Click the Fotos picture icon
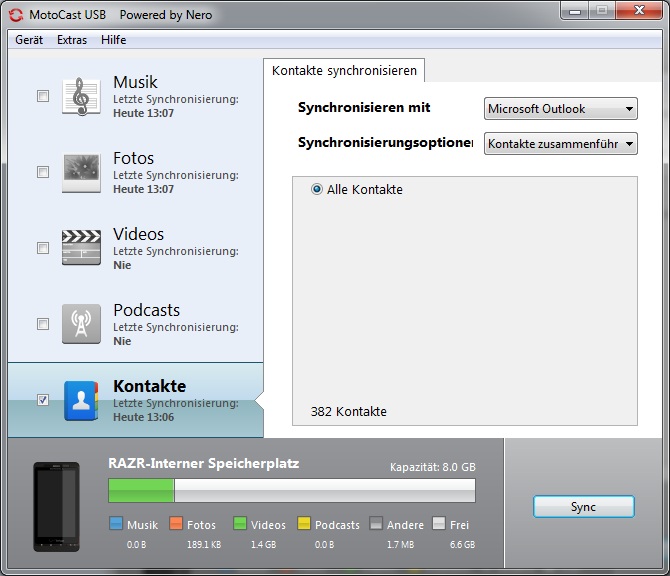The width and height of the screenshot is (670, 576). pyautogui.click(x=81, y=172)
